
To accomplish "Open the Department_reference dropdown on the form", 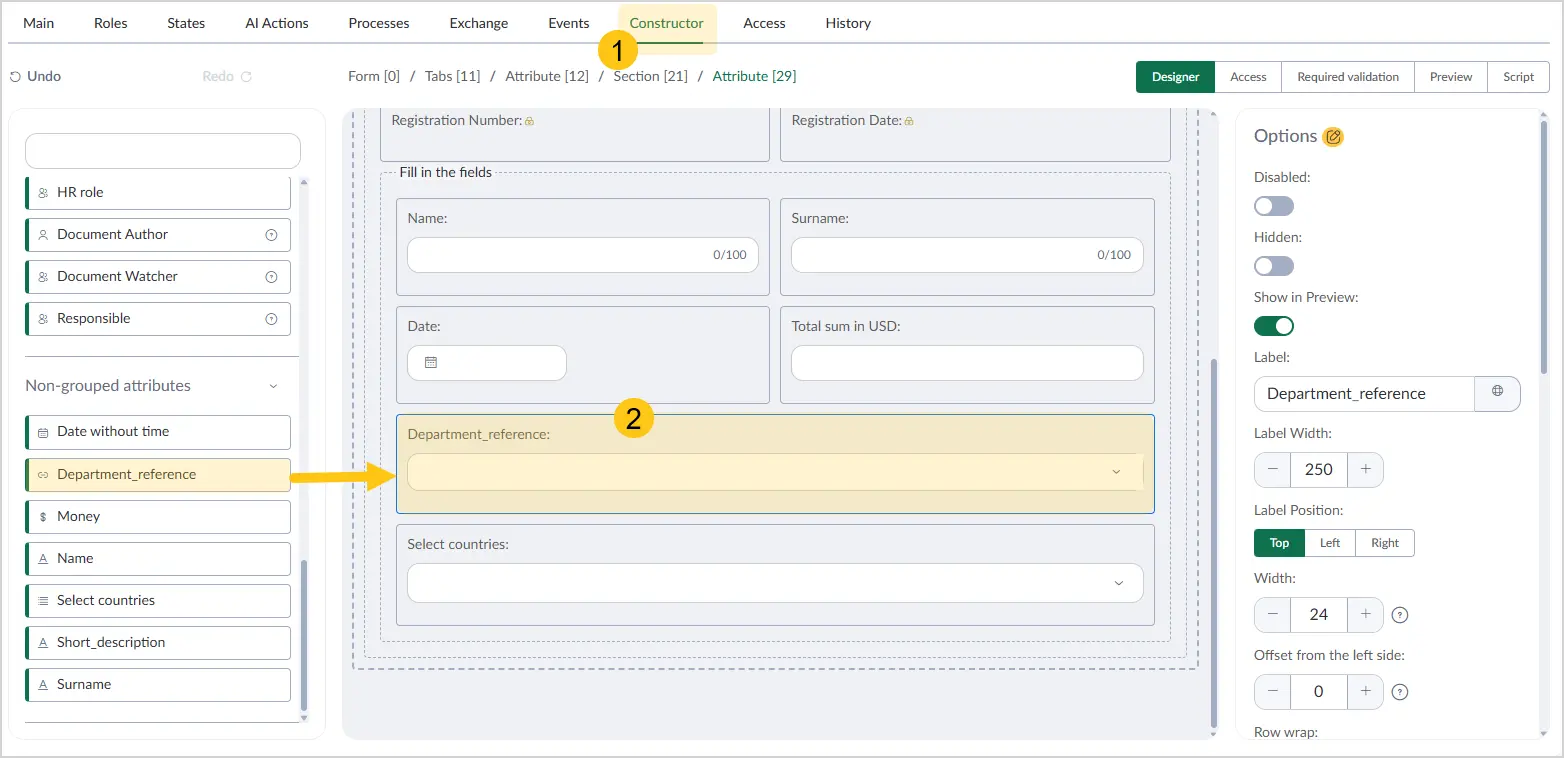I will [775, 472].
